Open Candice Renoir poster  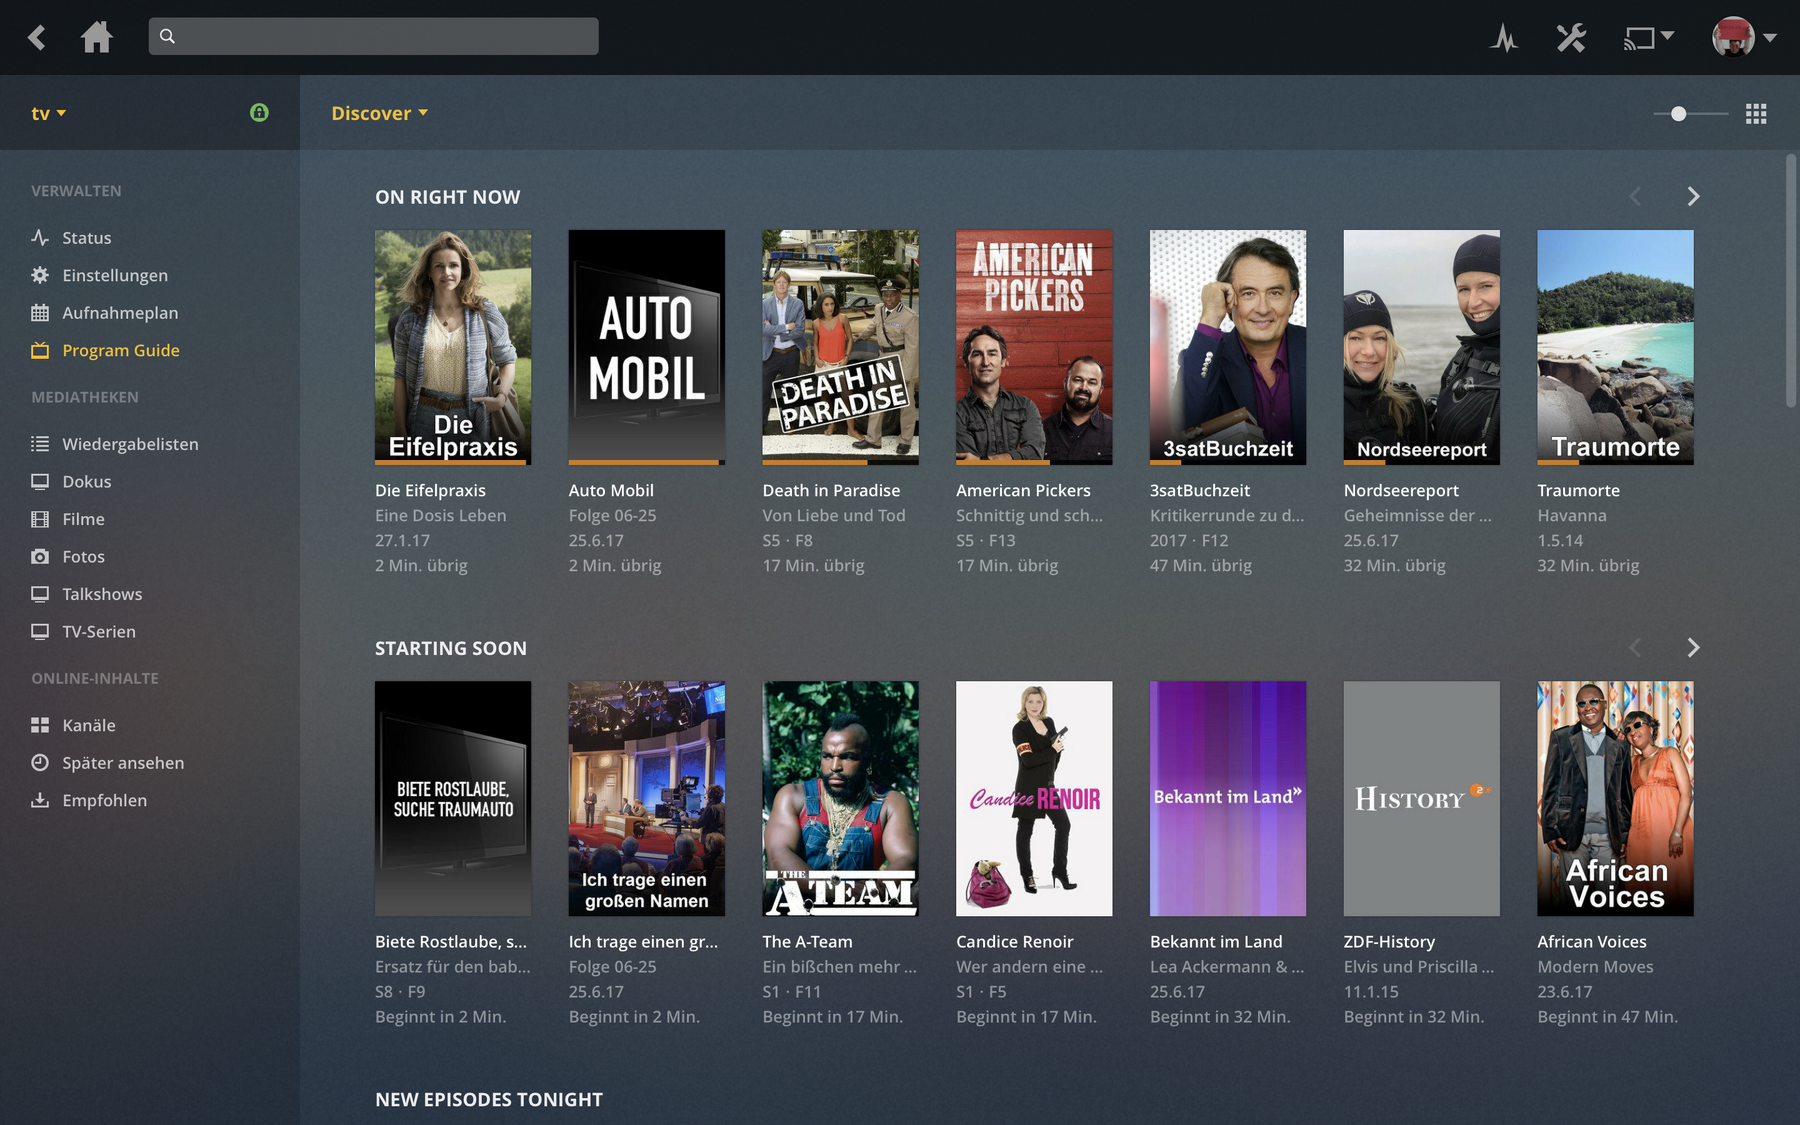tap(1034, 798)
